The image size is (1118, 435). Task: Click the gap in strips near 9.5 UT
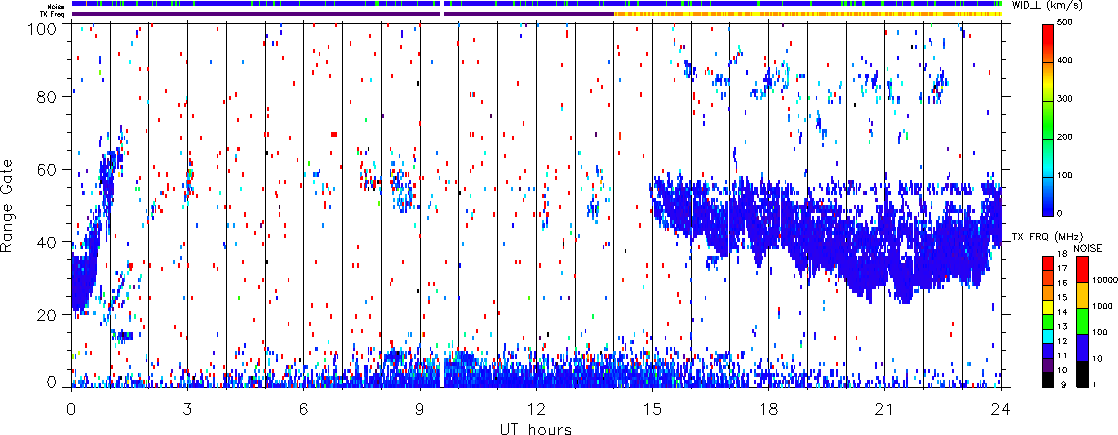[x=442, y=9]
